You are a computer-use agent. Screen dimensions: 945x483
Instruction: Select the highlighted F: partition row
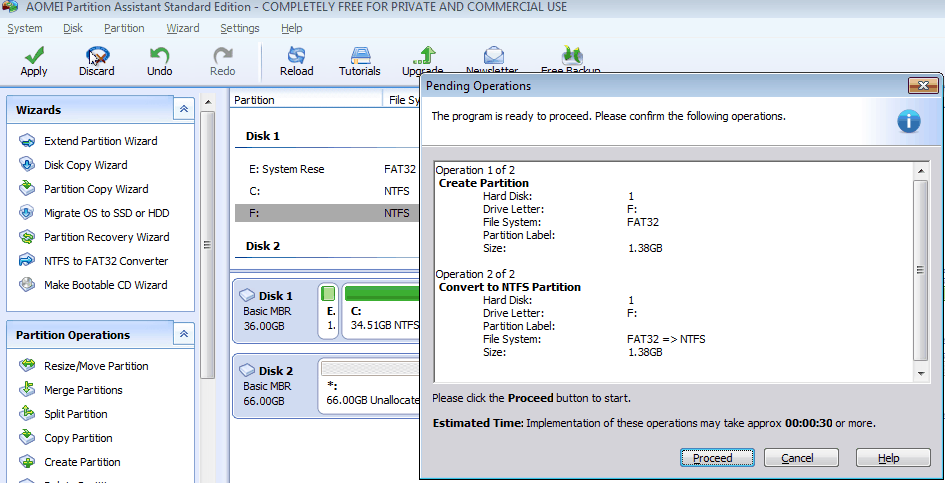(x=327, y=213)
